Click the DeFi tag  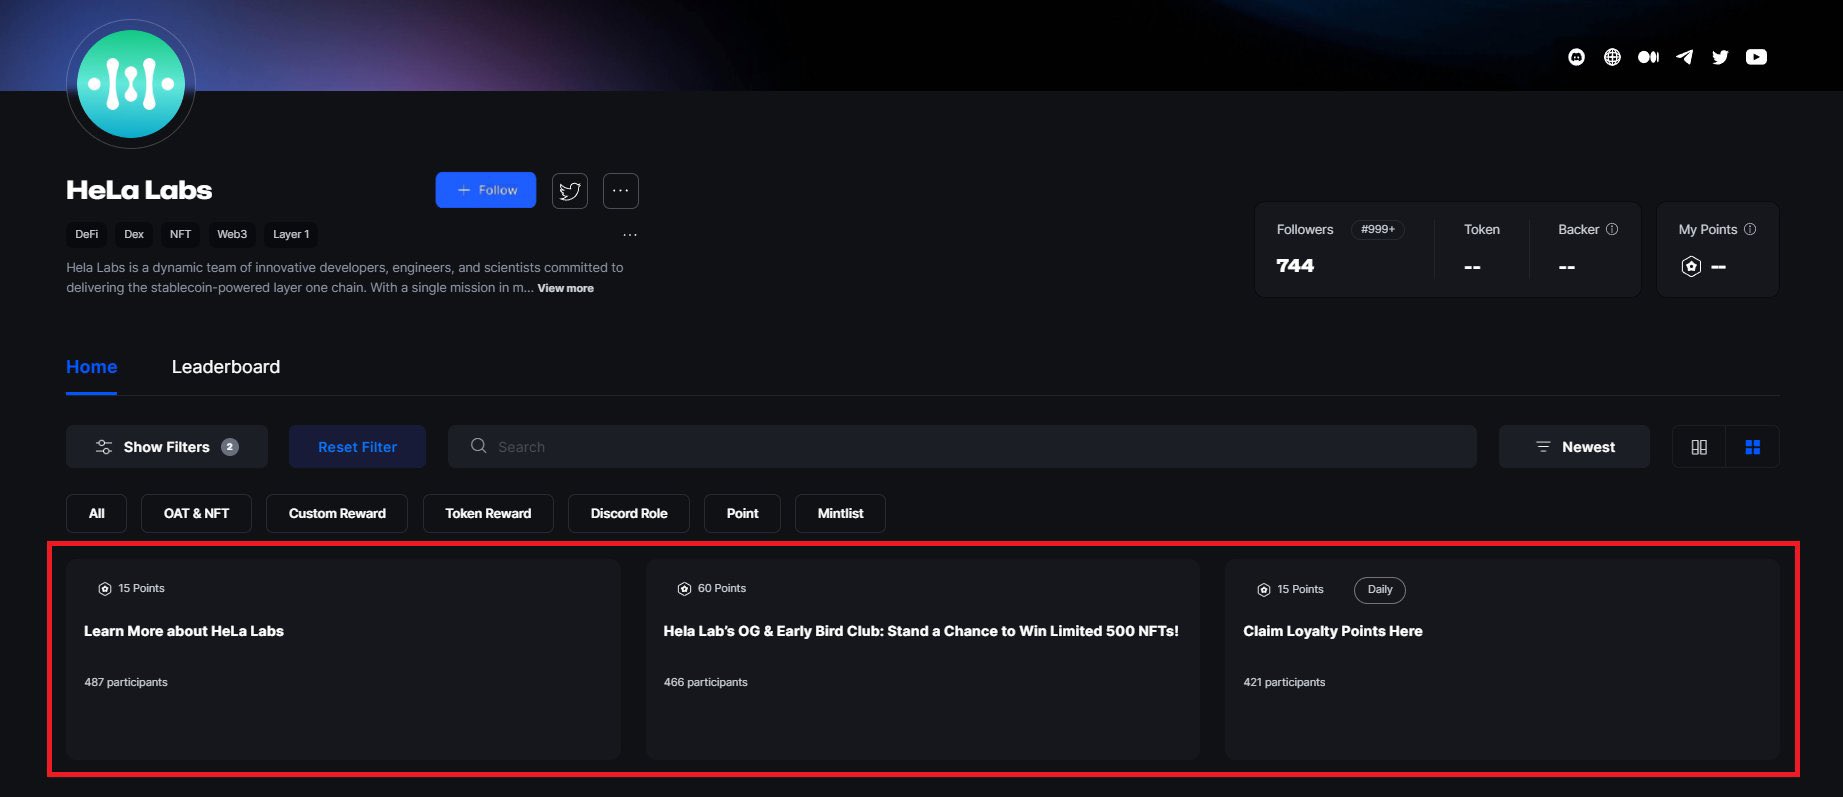[87, 234]
